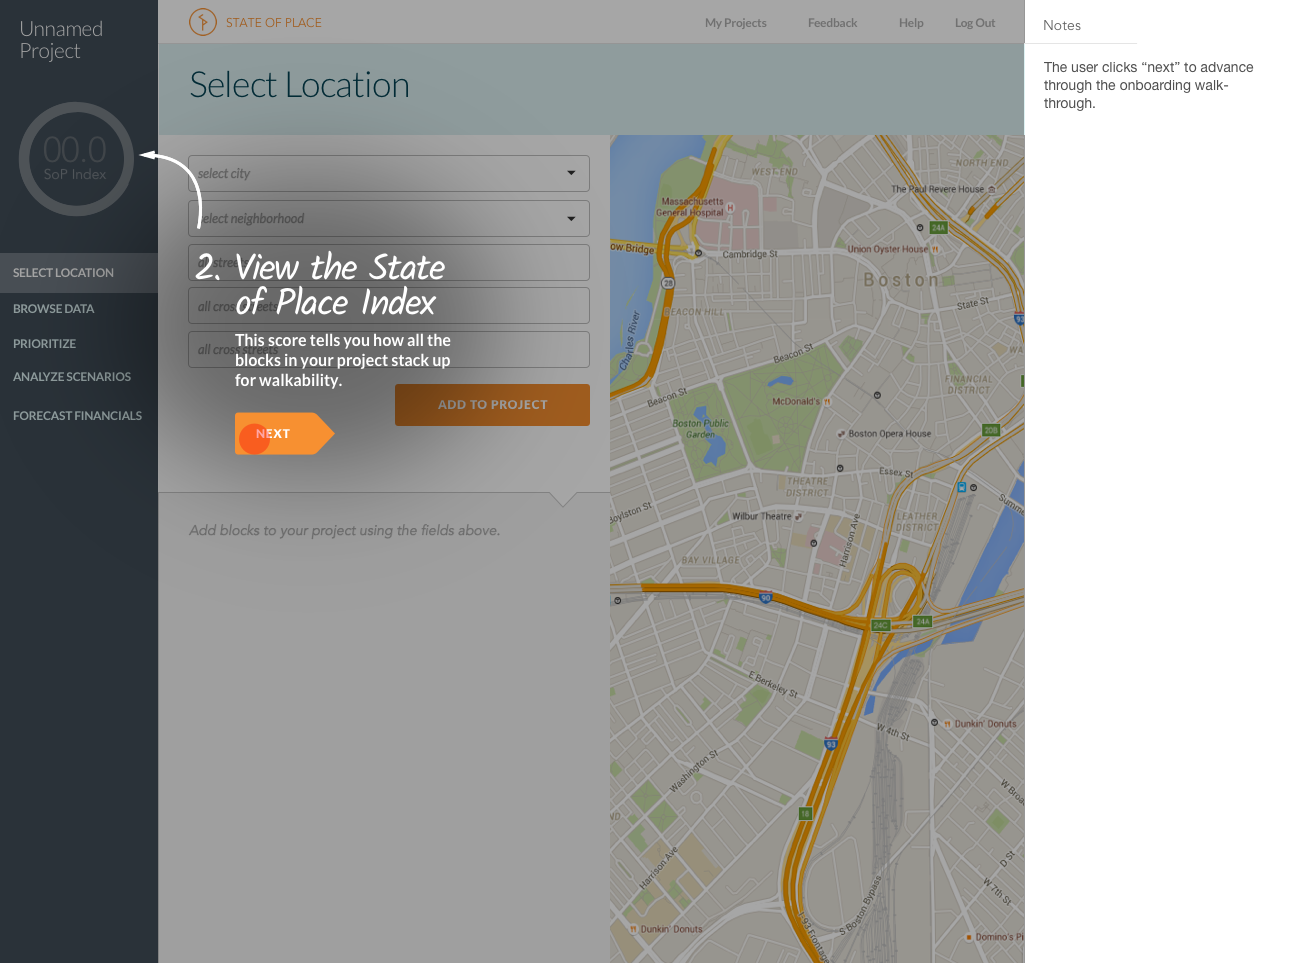Open the Feedback link in header
Screen dimensions: 1293x963
tap(832, 23)
